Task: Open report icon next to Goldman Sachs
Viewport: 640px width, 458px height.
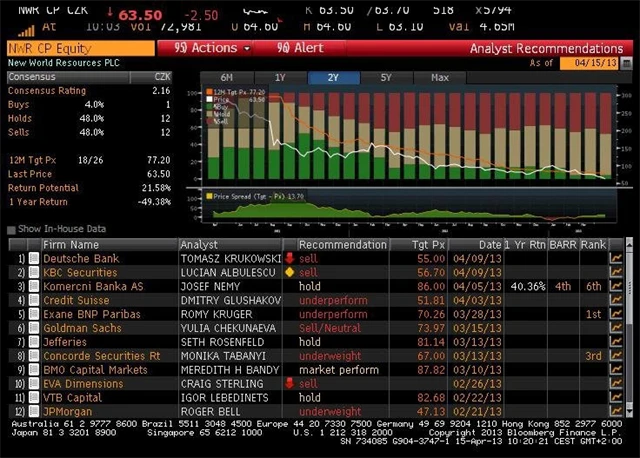Action: (33, 328)
